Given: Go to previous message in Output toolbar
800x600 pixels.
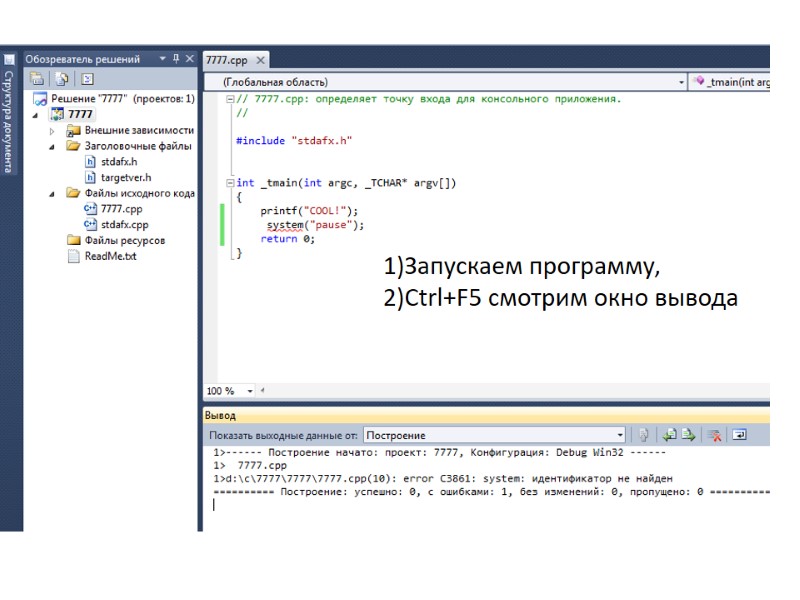Looking at the screenshot, I should [670, 435].
